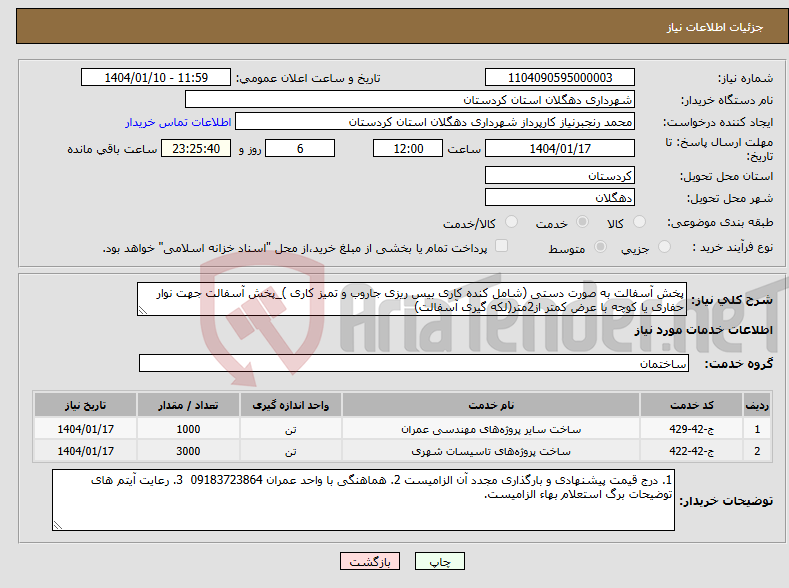789x588 pixels.
Task: Click the remaining days field showing 6
Action: coord(300,148)
